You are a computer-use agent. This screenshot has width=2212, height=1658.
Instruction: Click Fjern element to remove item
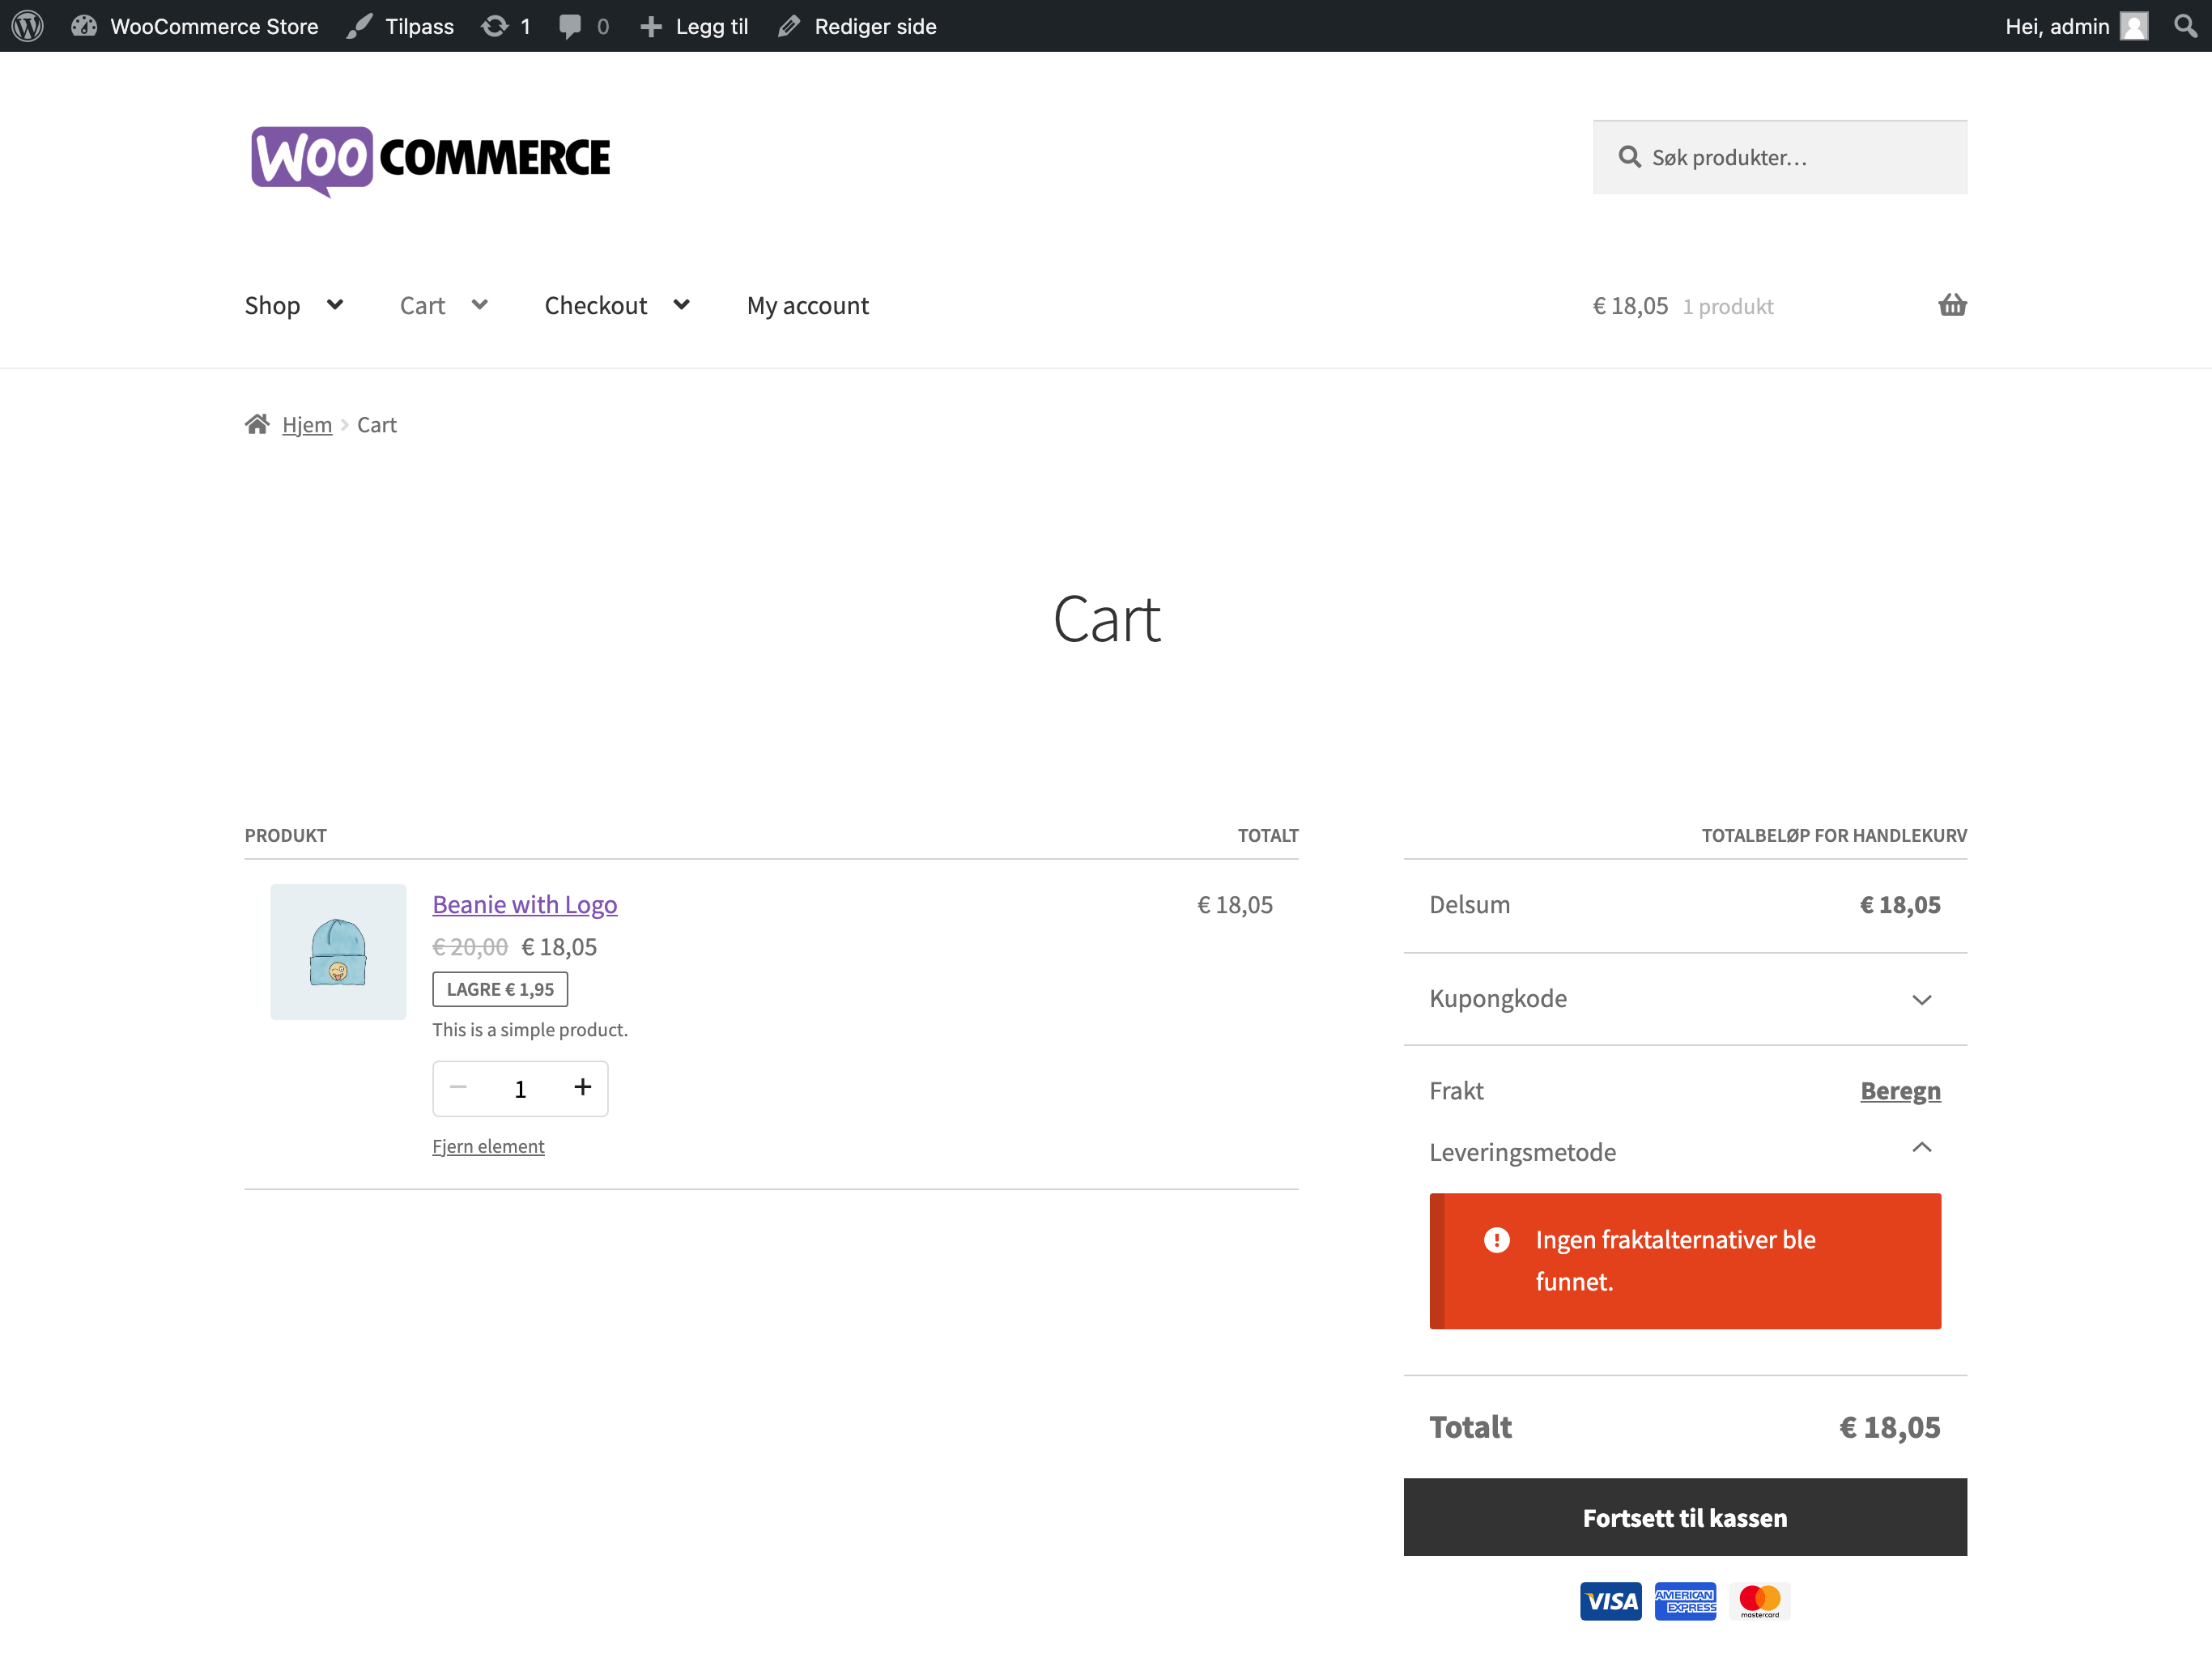click(488, 1146)
